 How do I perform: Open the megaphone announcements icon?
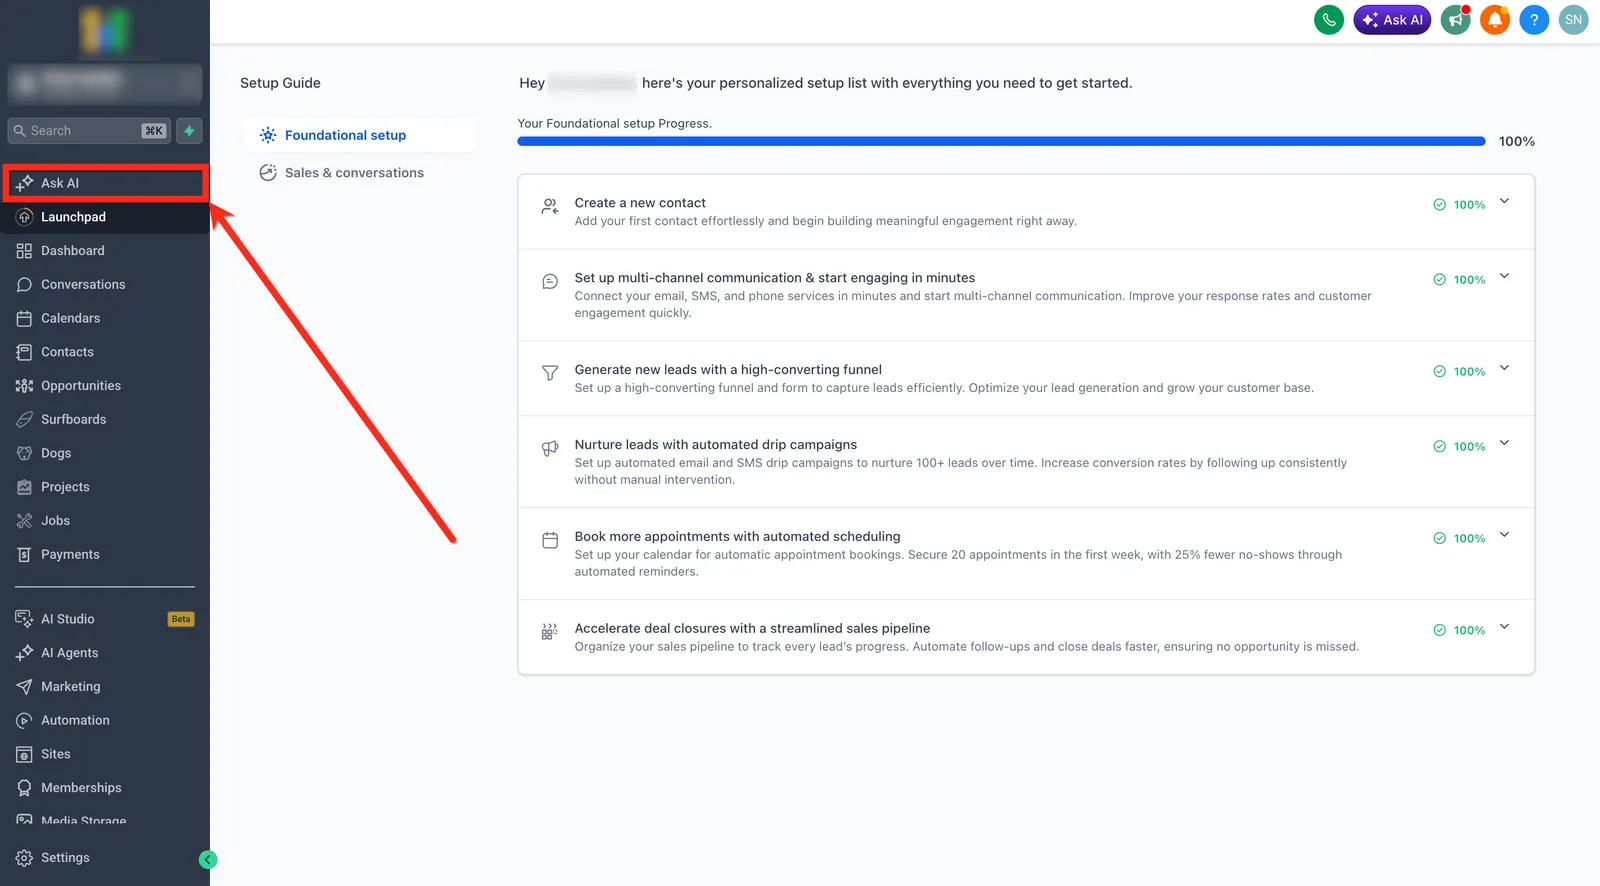1455,20
